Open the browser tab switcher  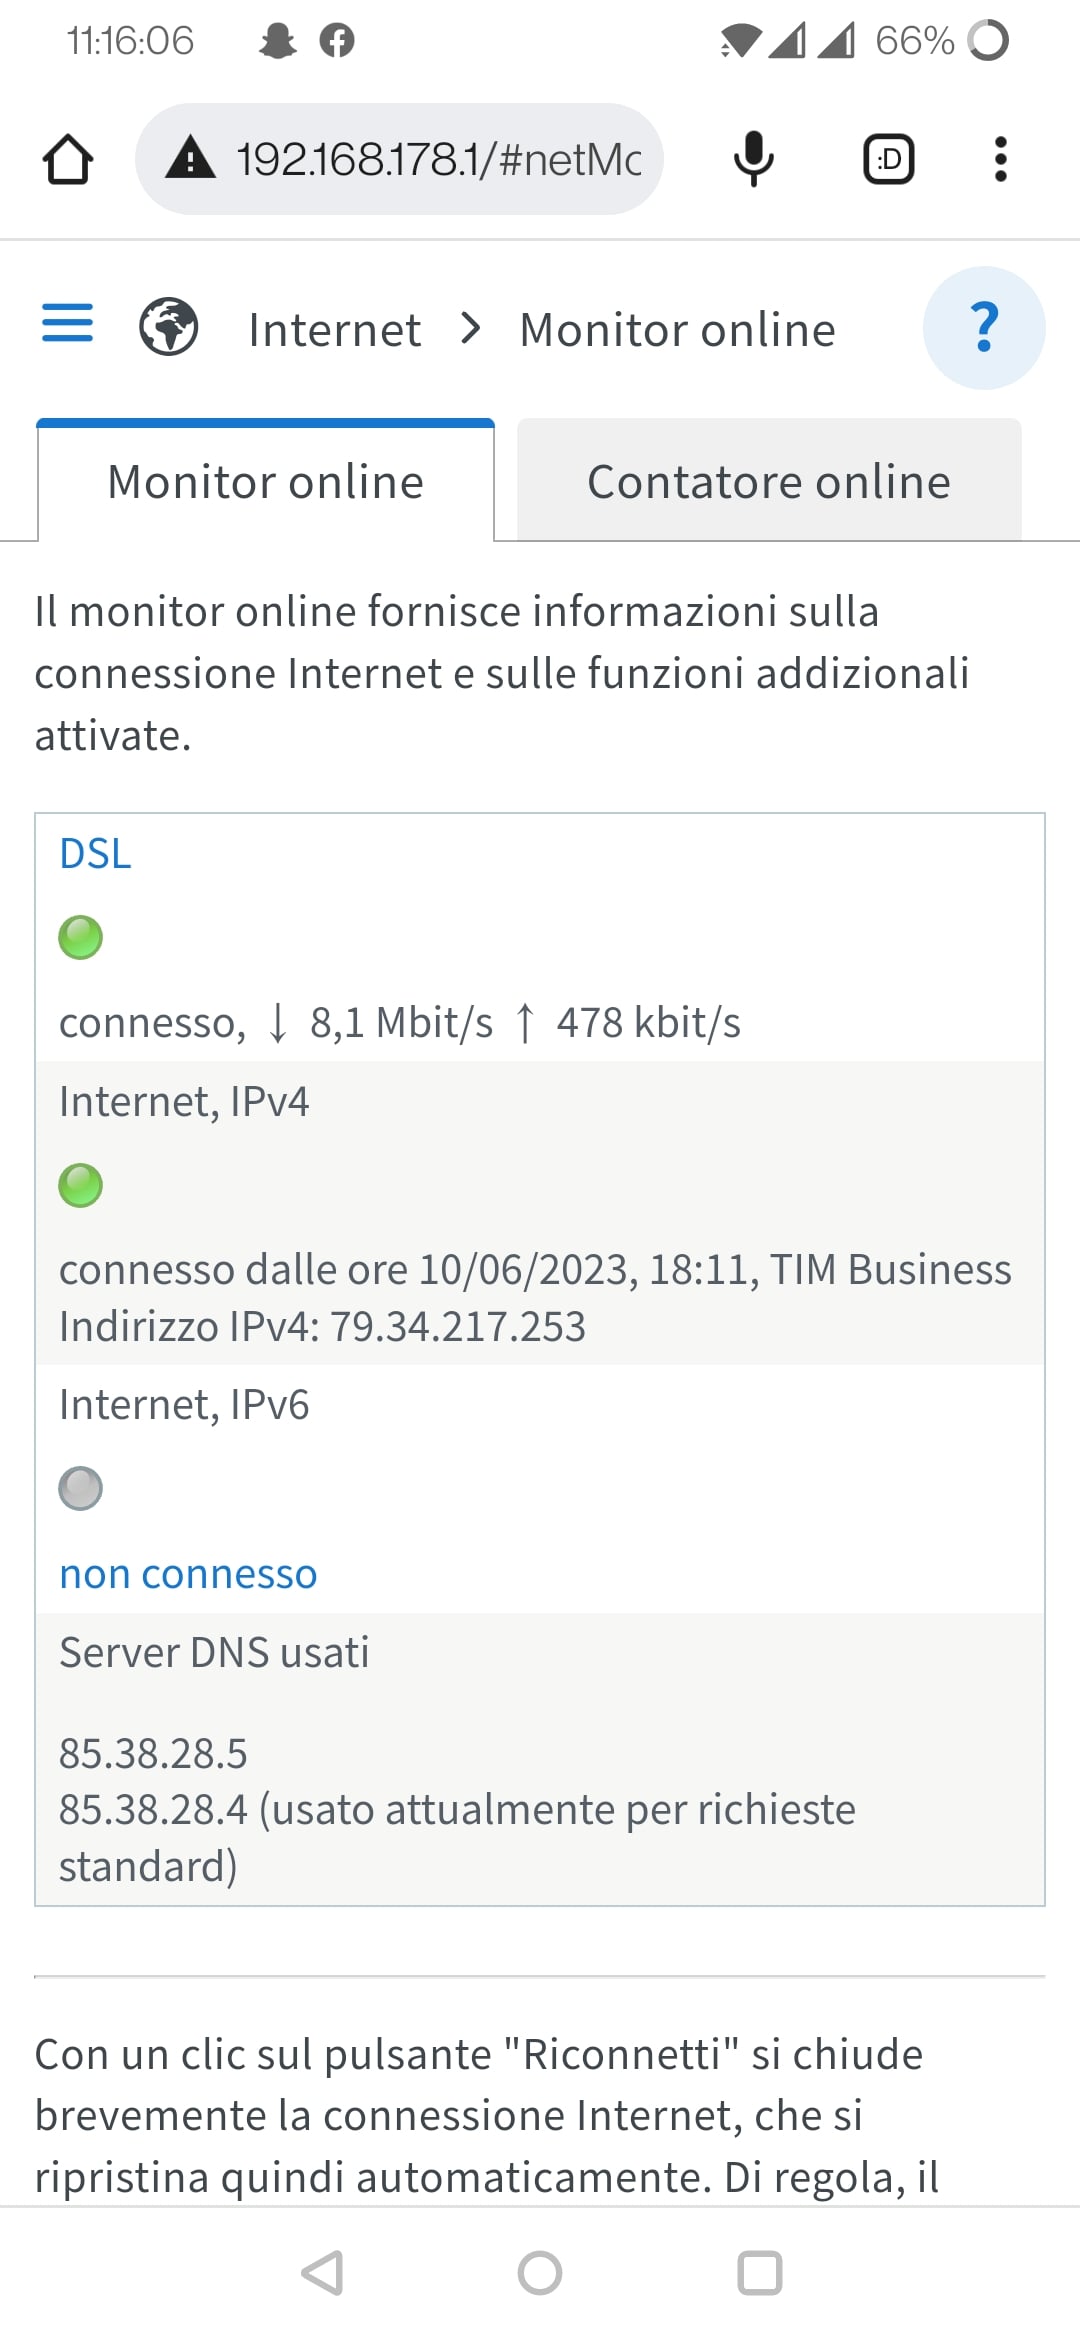click(888, 159)
